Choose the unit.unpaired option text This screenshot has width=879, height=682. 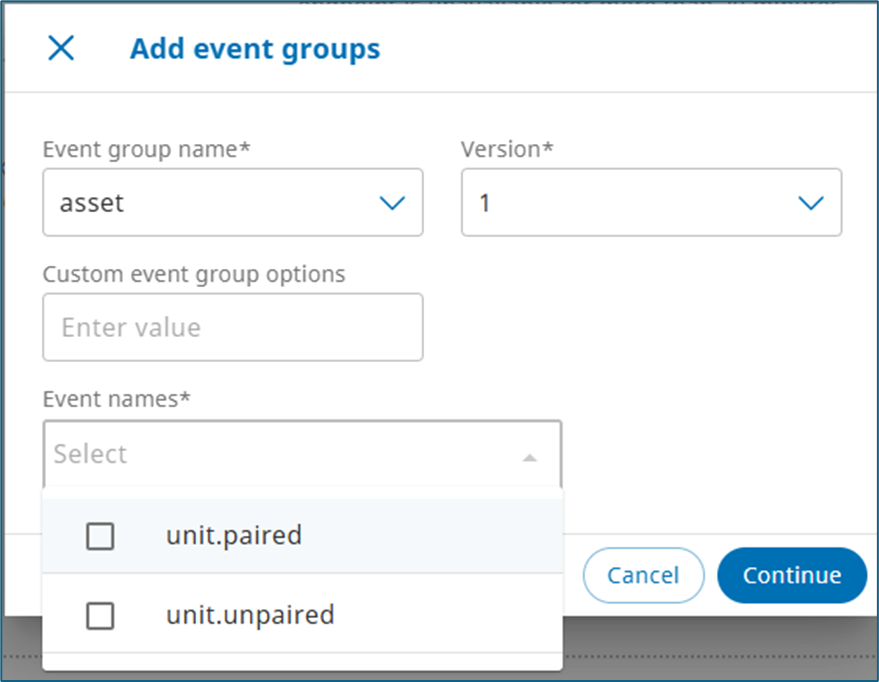point(250,614)
